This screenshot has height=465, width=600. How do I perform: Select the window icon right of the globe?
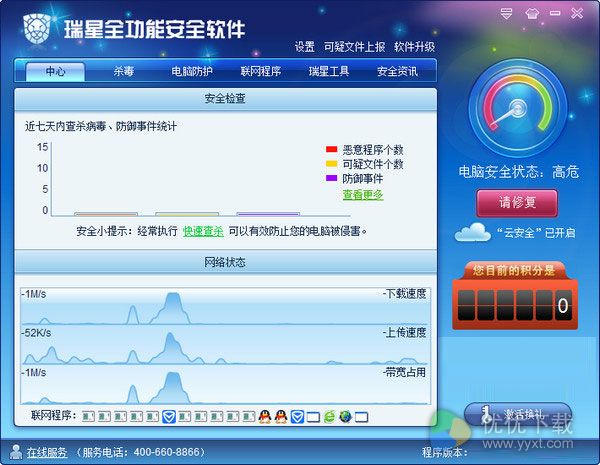click(x=361, y=417)
